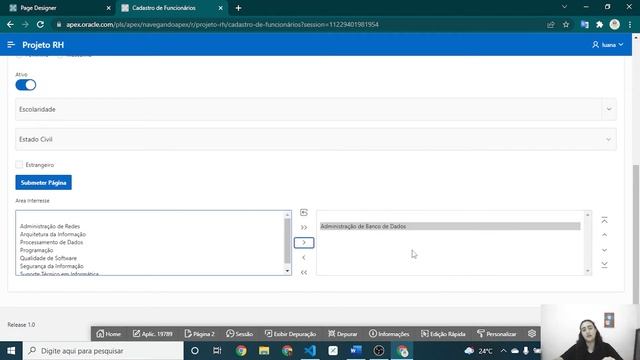
Task: Bookmark this page with star icon
Action: 566,24
